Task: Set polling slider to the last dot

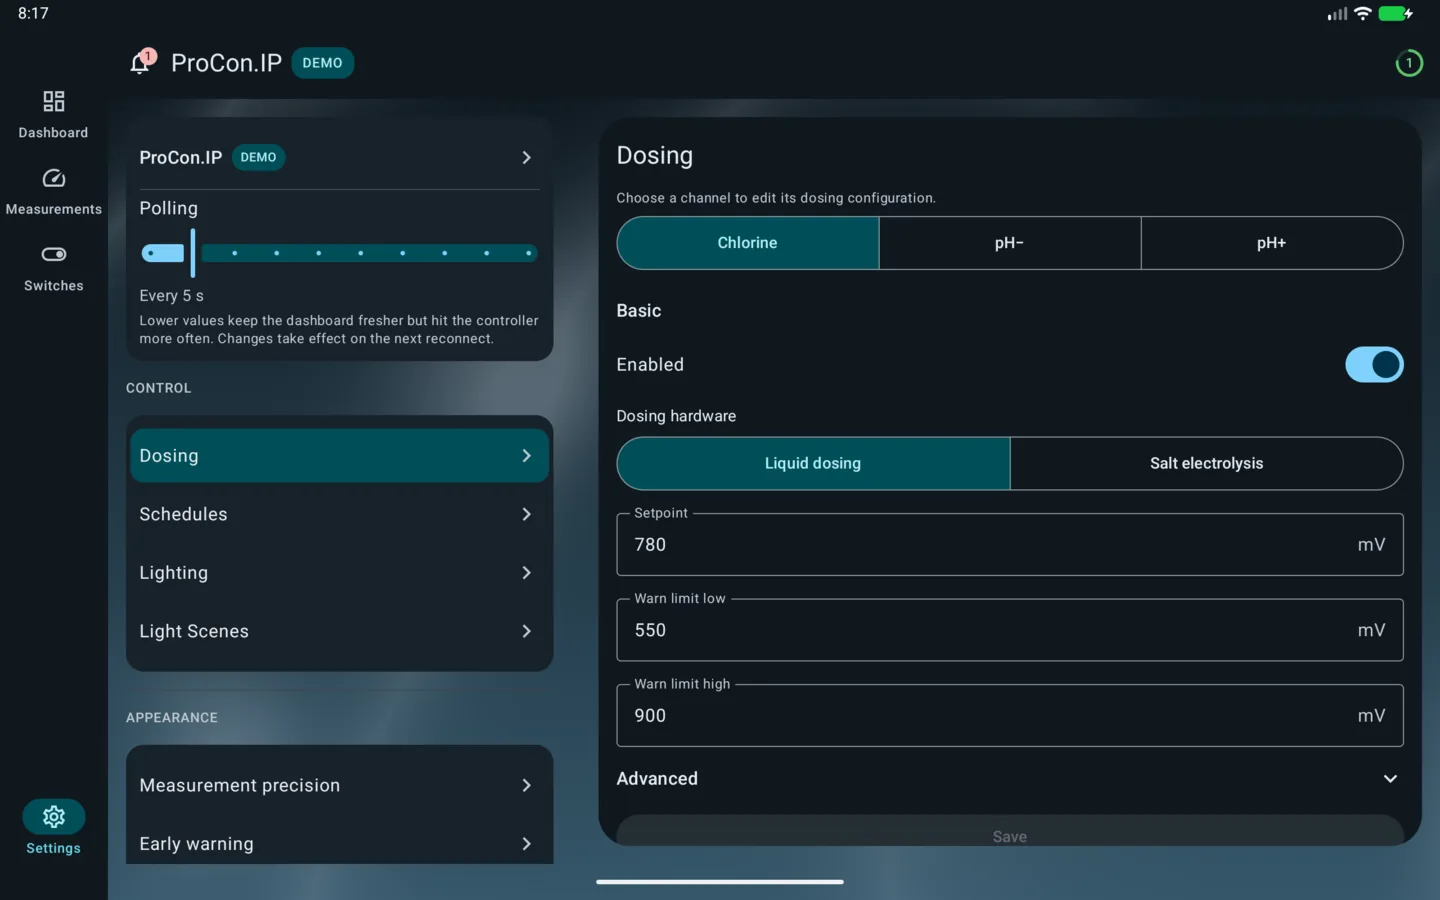Action: [x=528, y=253]
